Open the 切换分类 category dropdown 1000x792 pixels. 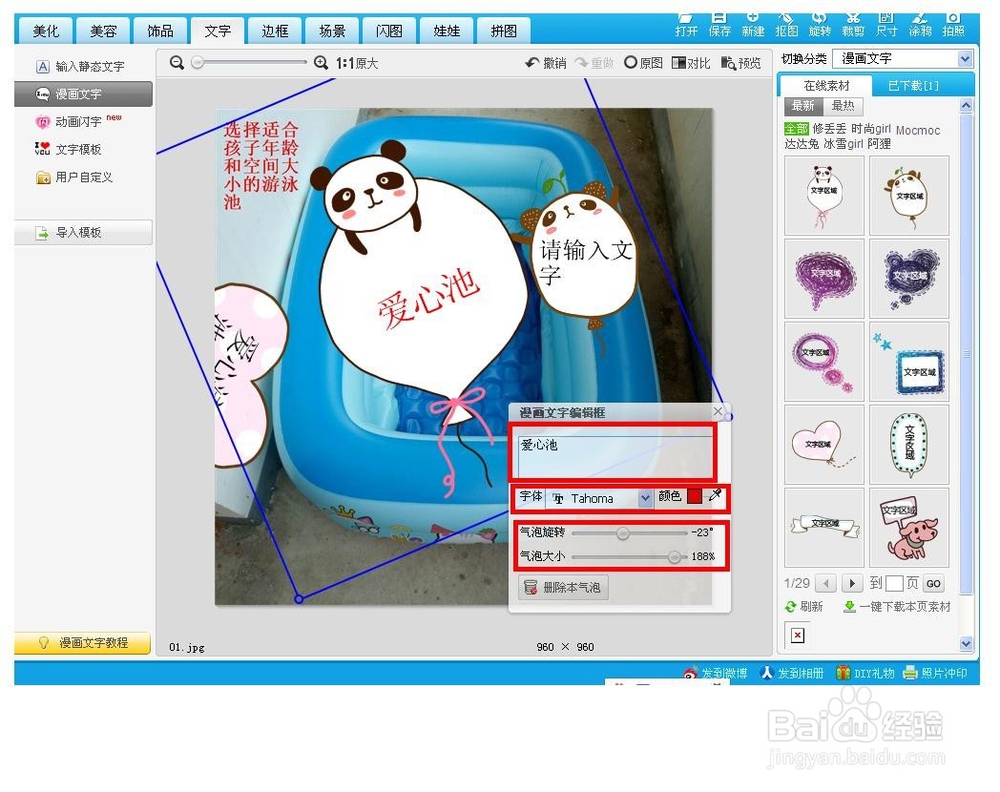click(x=903, y=58)
